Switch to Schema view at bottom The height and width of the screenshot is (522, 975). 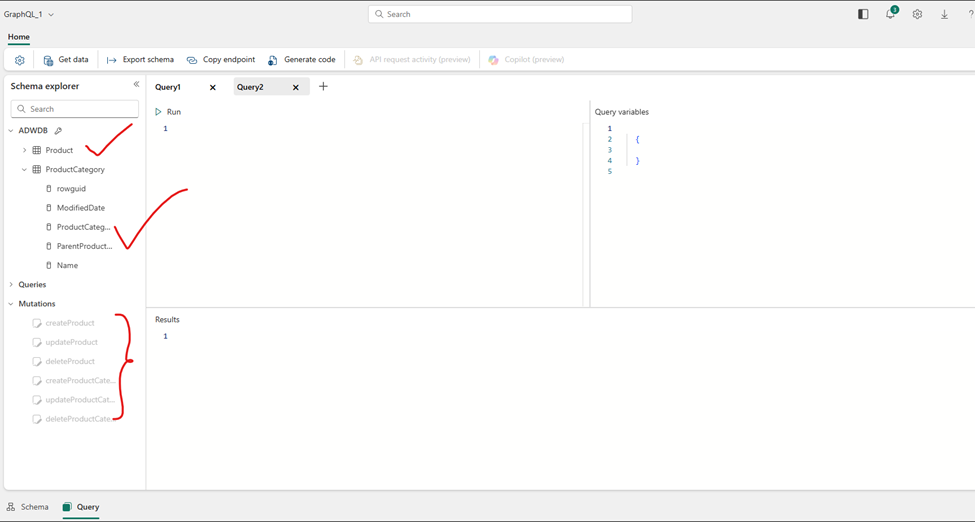click(x=28, y=507)
